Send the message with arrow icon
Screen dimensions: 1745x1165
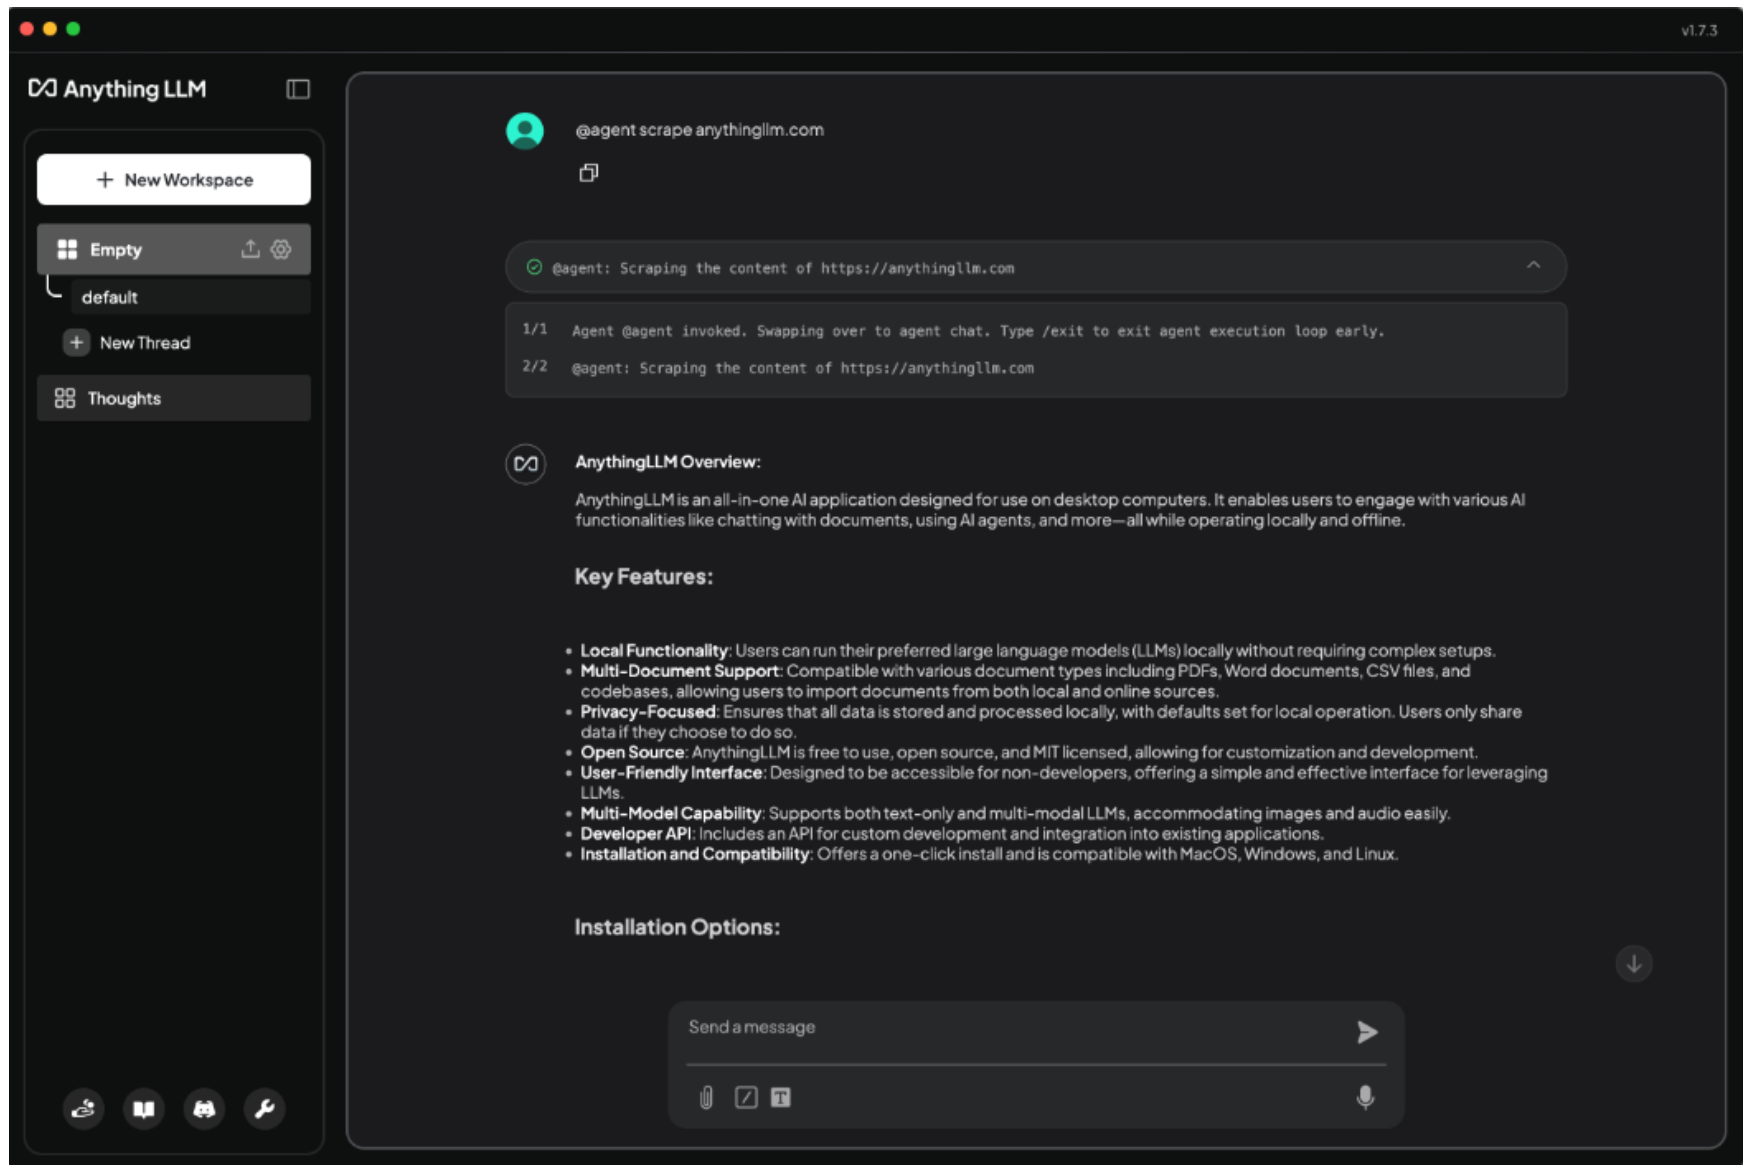point(1367,1032)
